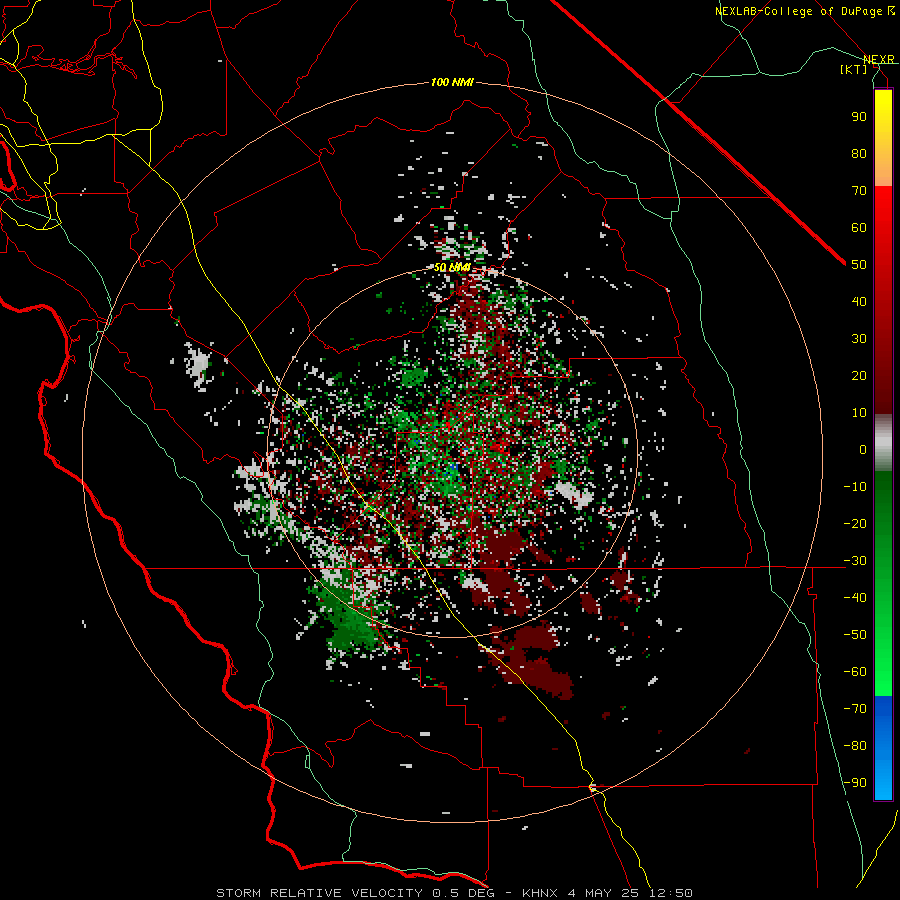Click the 10 value on the velocity scale
900x900 pixels.
859,413
